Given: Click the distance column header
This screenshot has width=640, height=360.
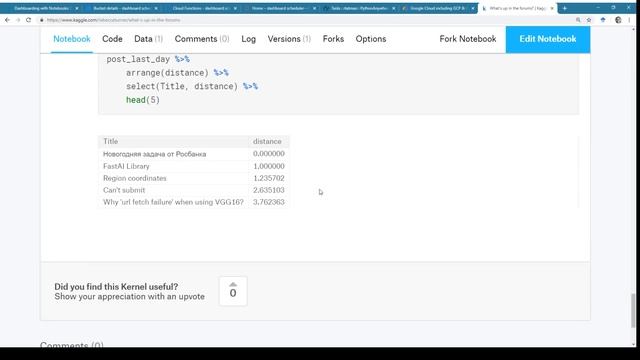Looking at the screenshot, I should tap(267, 141).
